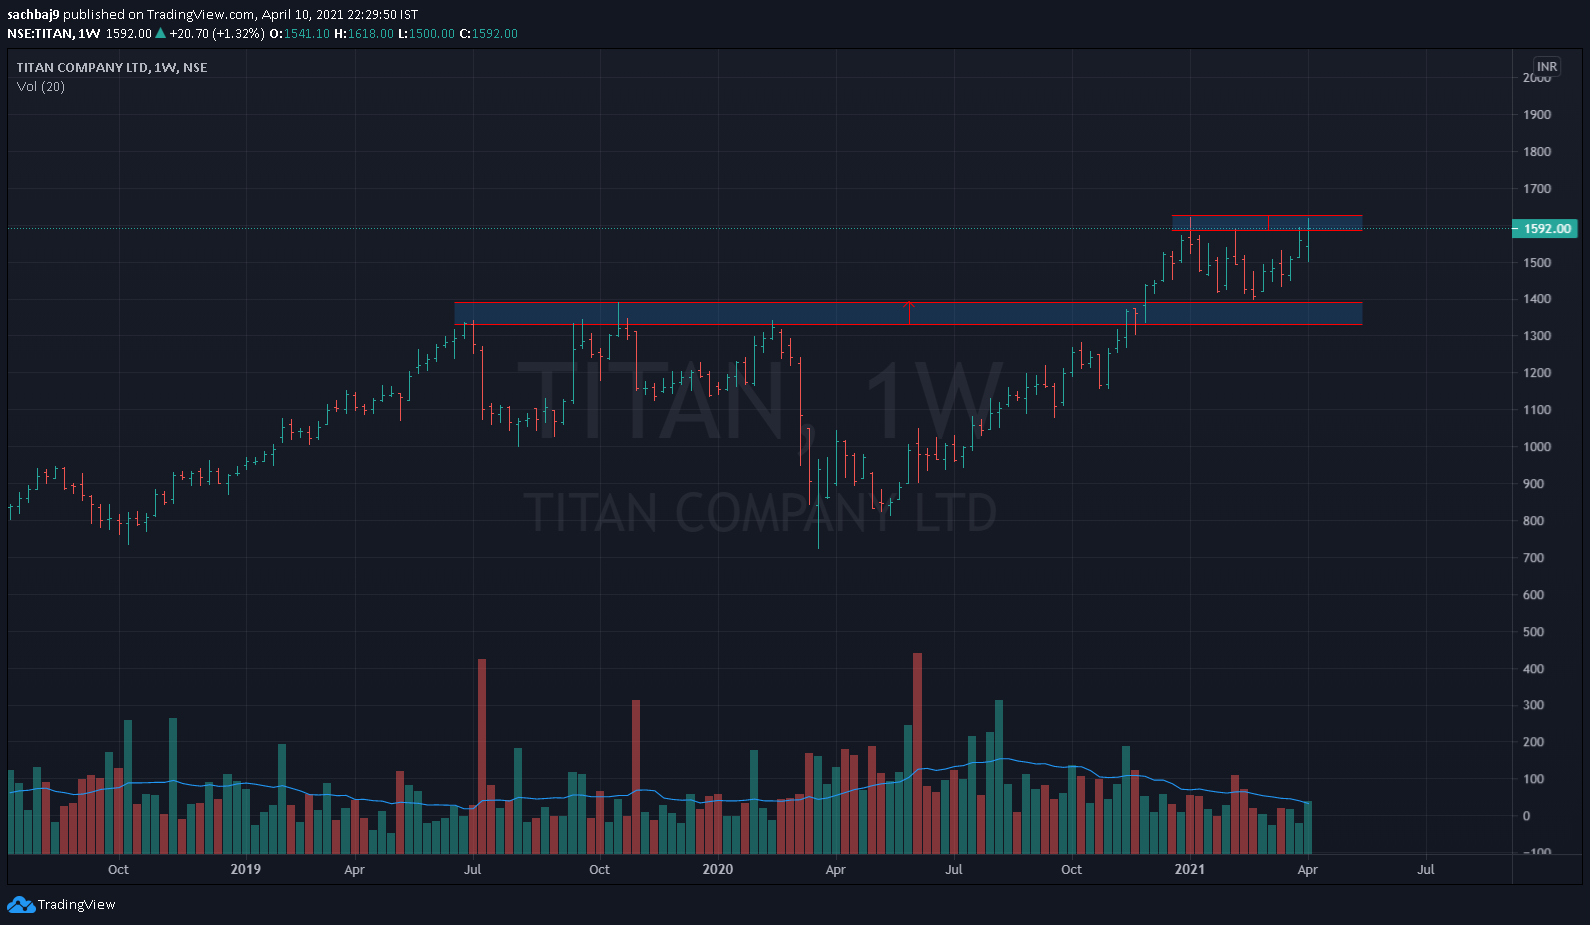This screenshot has width=1590, height=925.
Task: Select the wide support zone rectangle near 1350
Action: click(x=908, y=313)
